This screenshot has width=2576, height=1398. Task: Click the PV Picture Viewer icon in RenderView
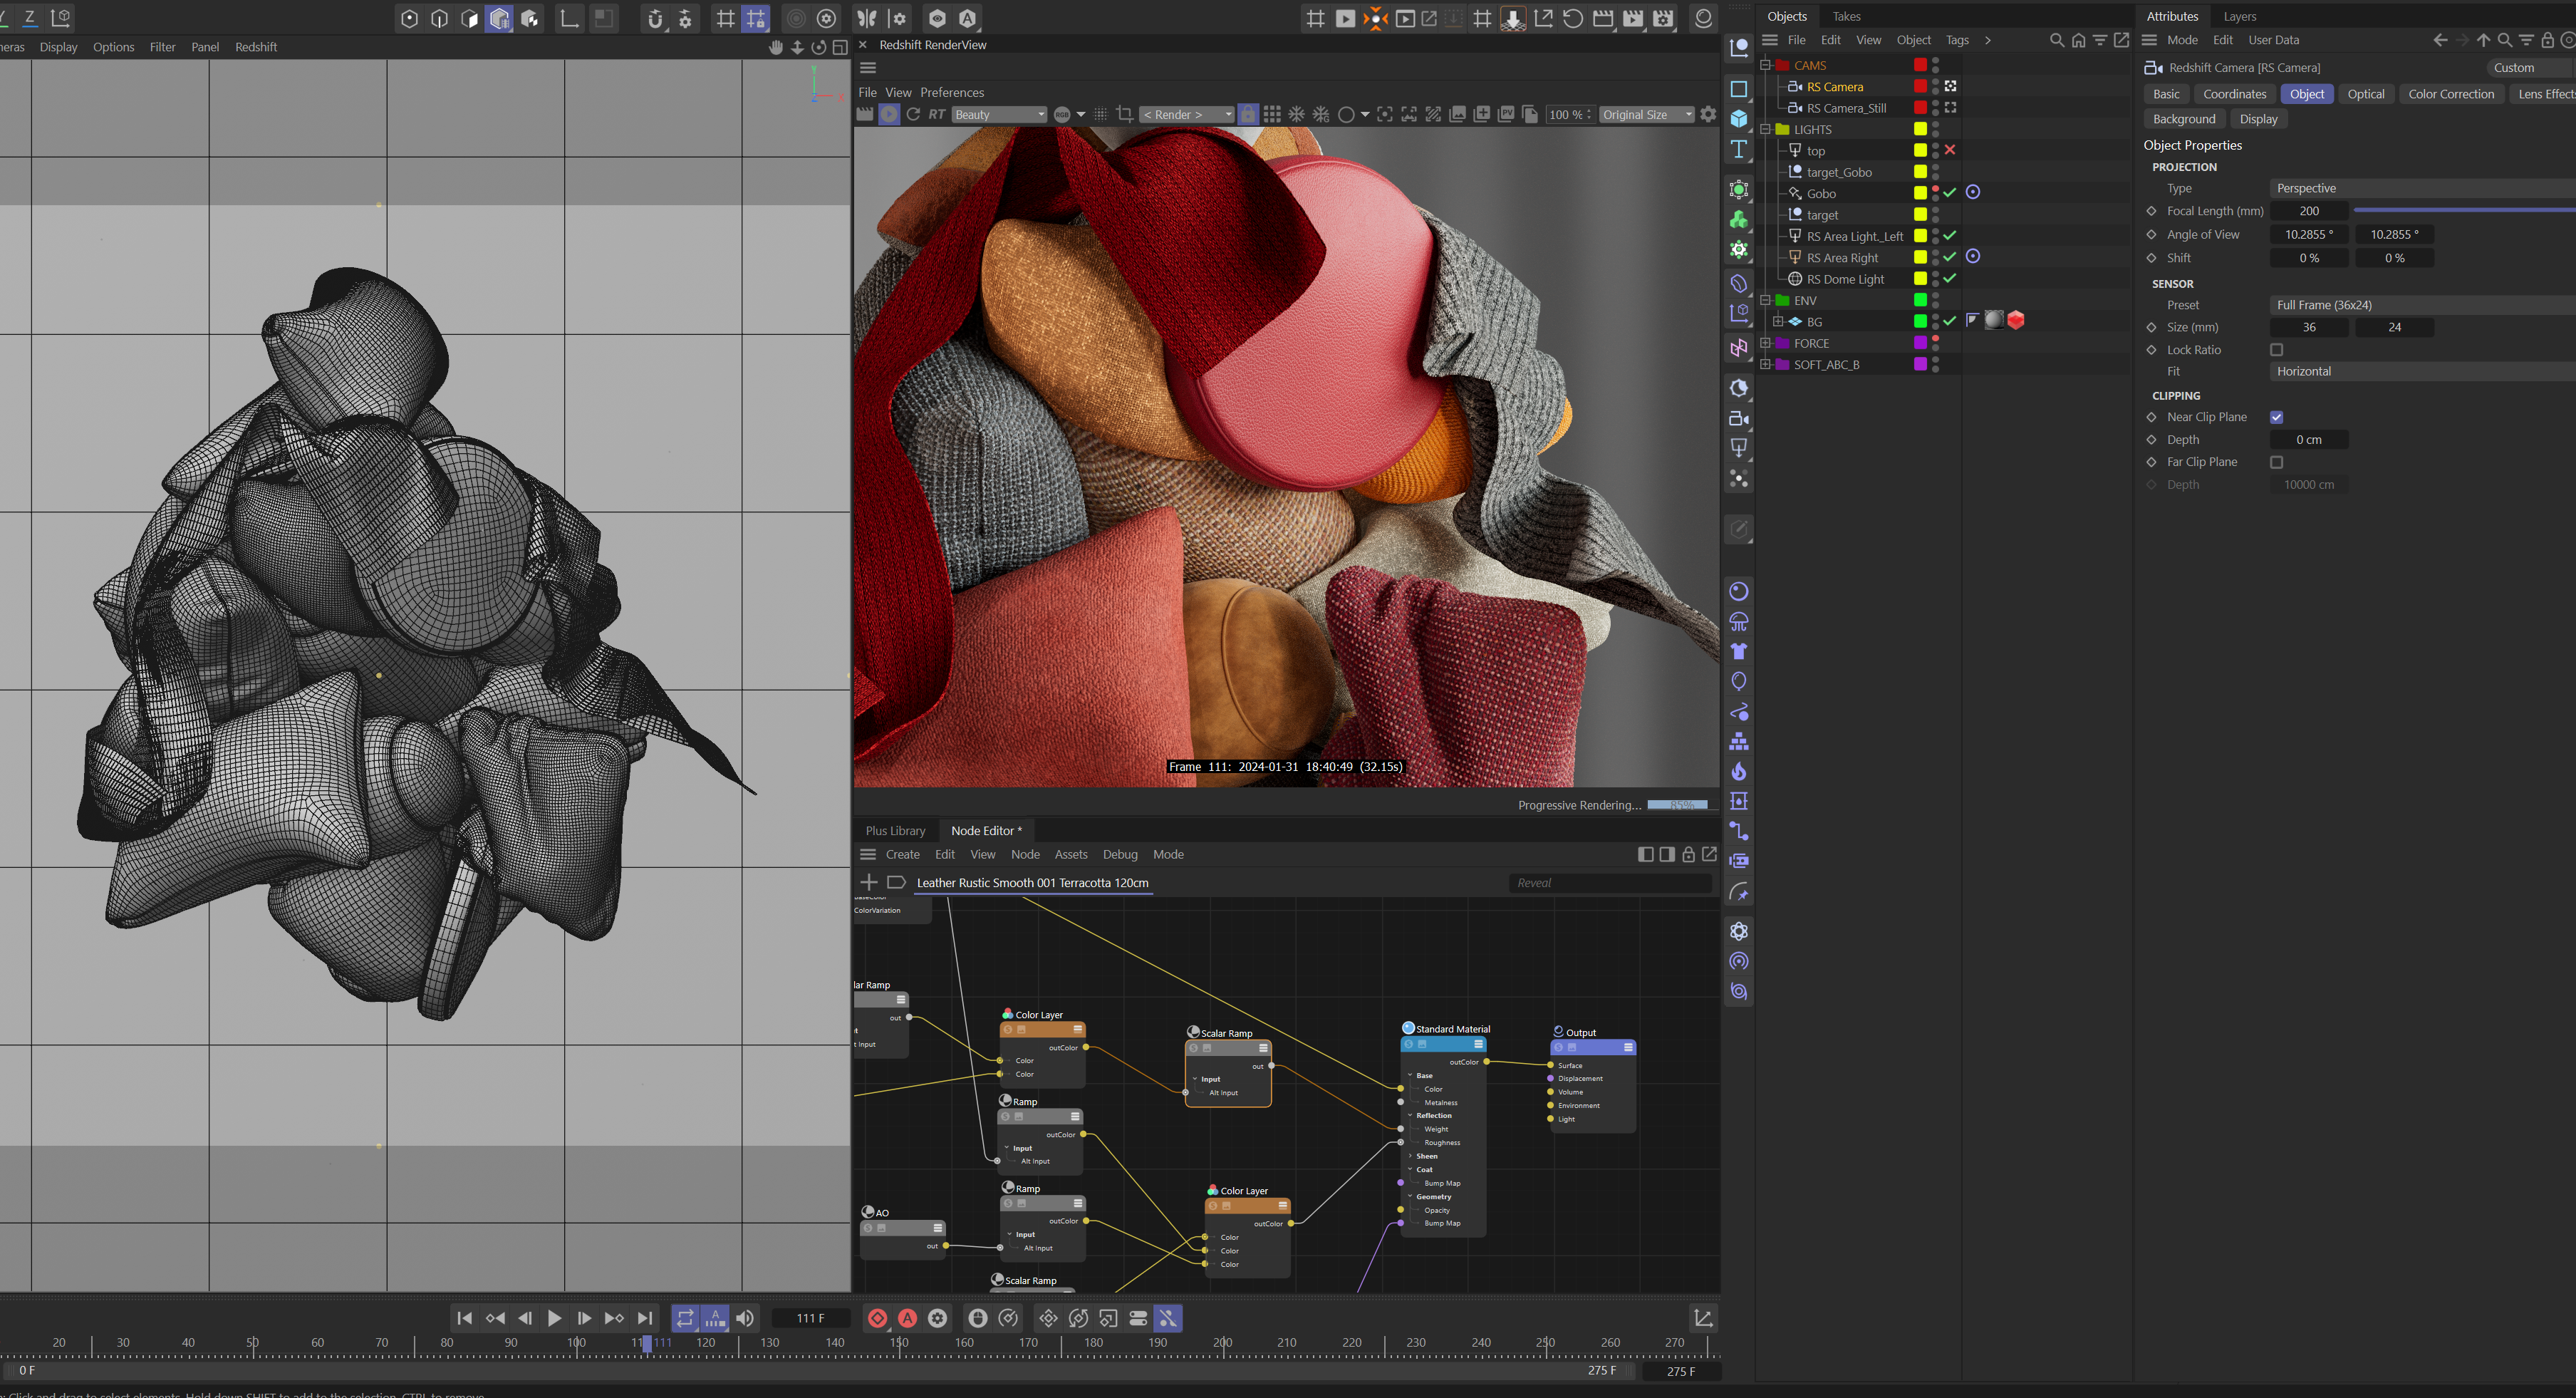(x=1506, y=115)
